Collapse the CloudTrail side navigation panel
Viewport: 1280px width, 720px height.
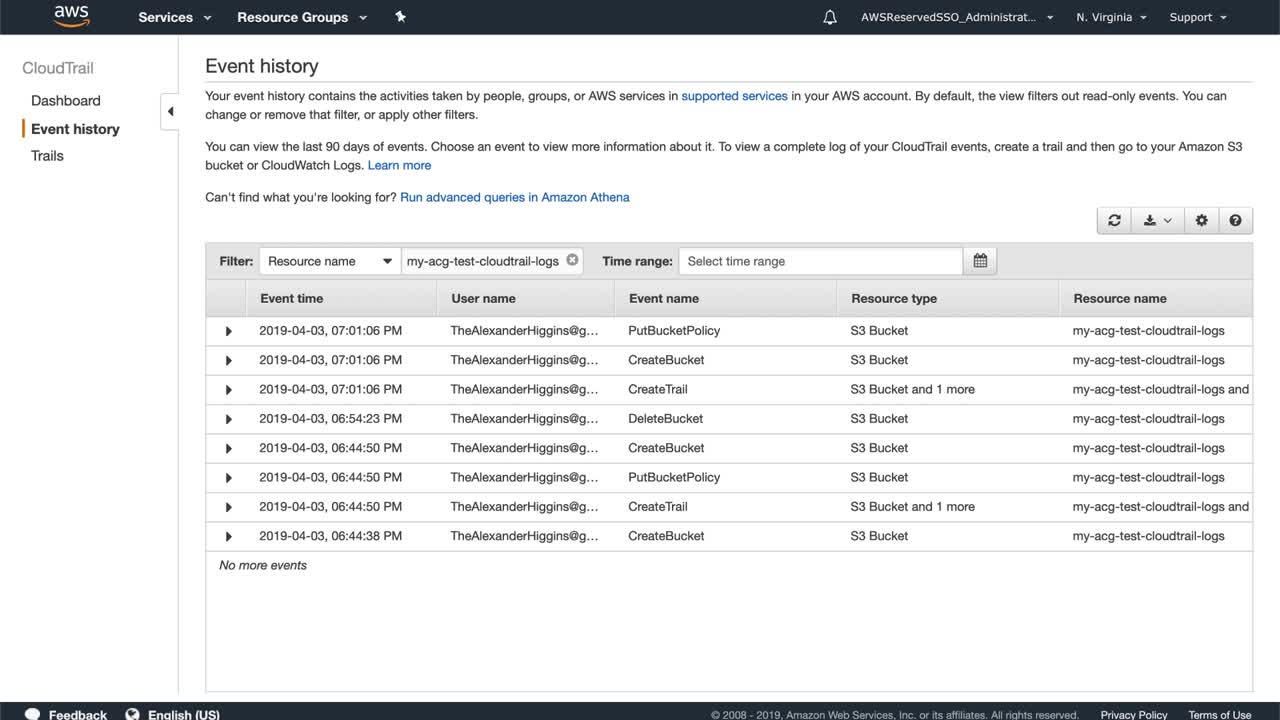[170, 111]
